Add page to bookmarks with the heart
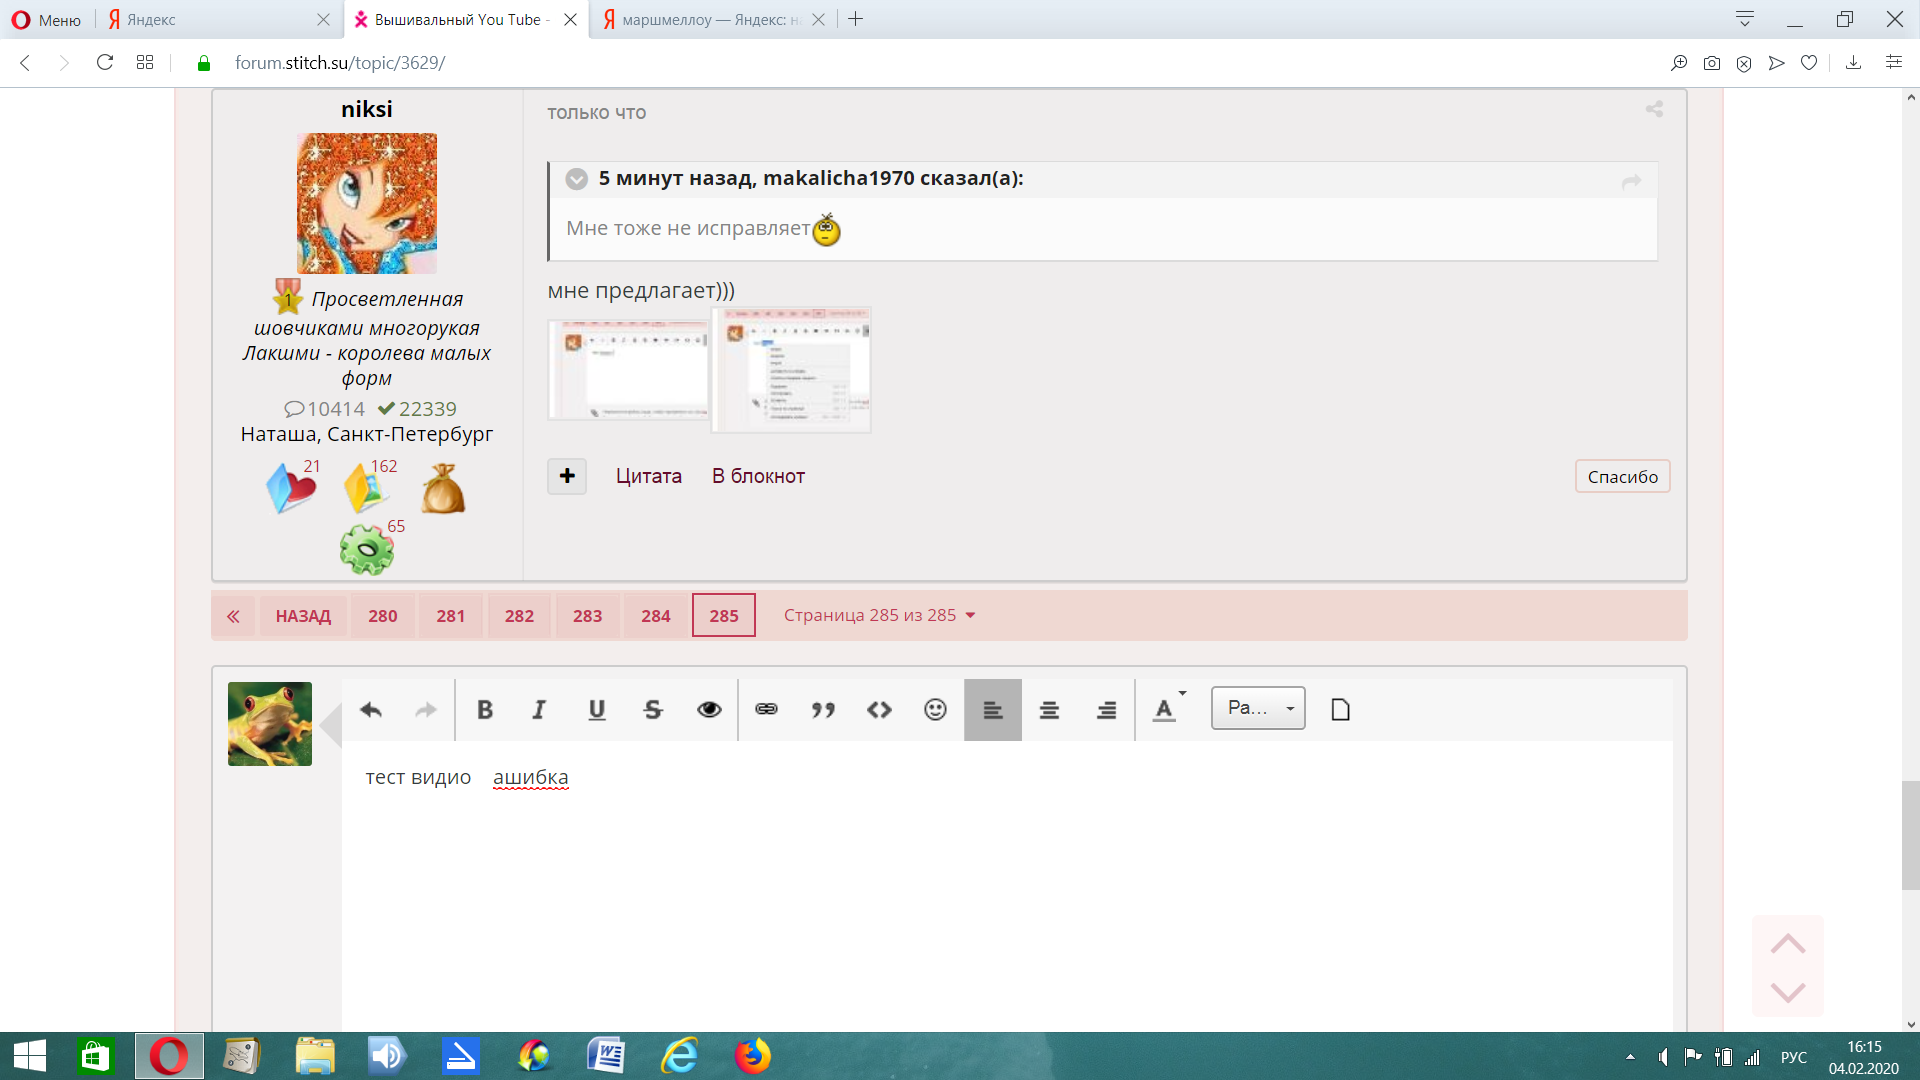 [1809, 63]
